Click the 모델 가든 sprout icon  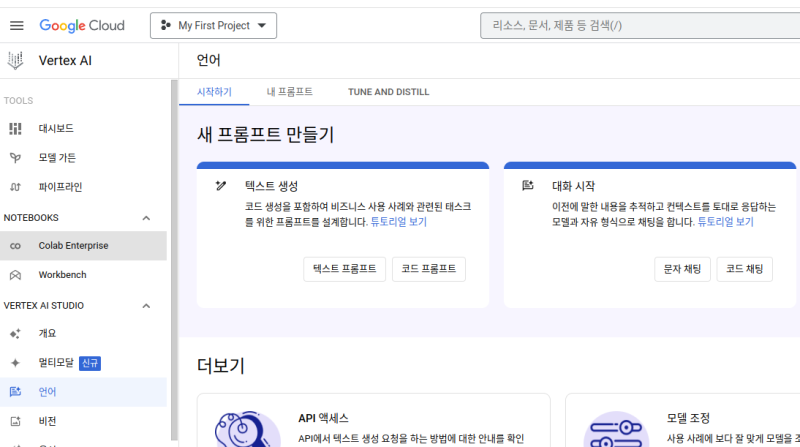[x=15, y=158]
